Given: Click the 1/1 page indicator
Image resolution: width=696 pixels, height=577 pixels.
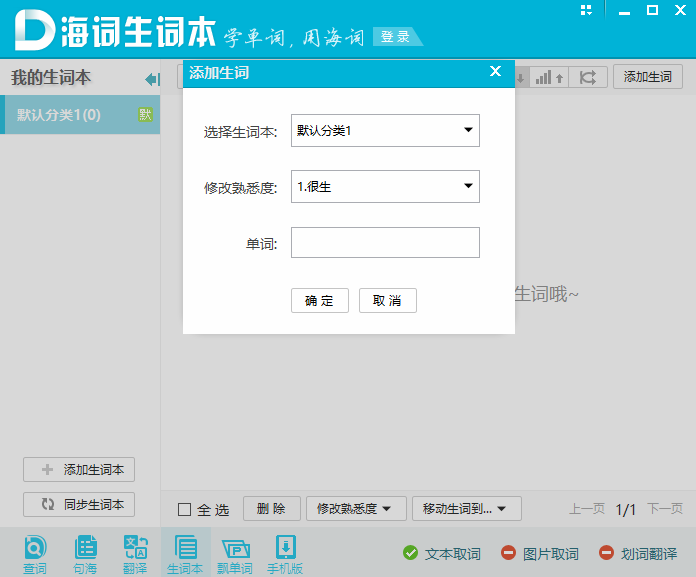Looking at the screenshot, I should click(x=625, y=510).
